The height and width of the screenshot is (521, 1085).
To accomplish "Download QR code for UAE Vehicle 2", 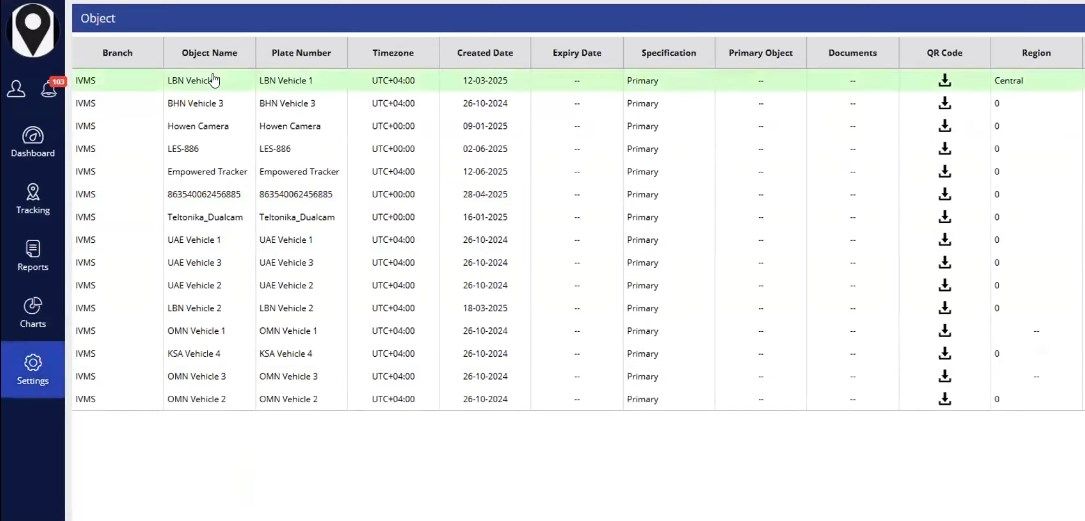I will tap(945, 285).
